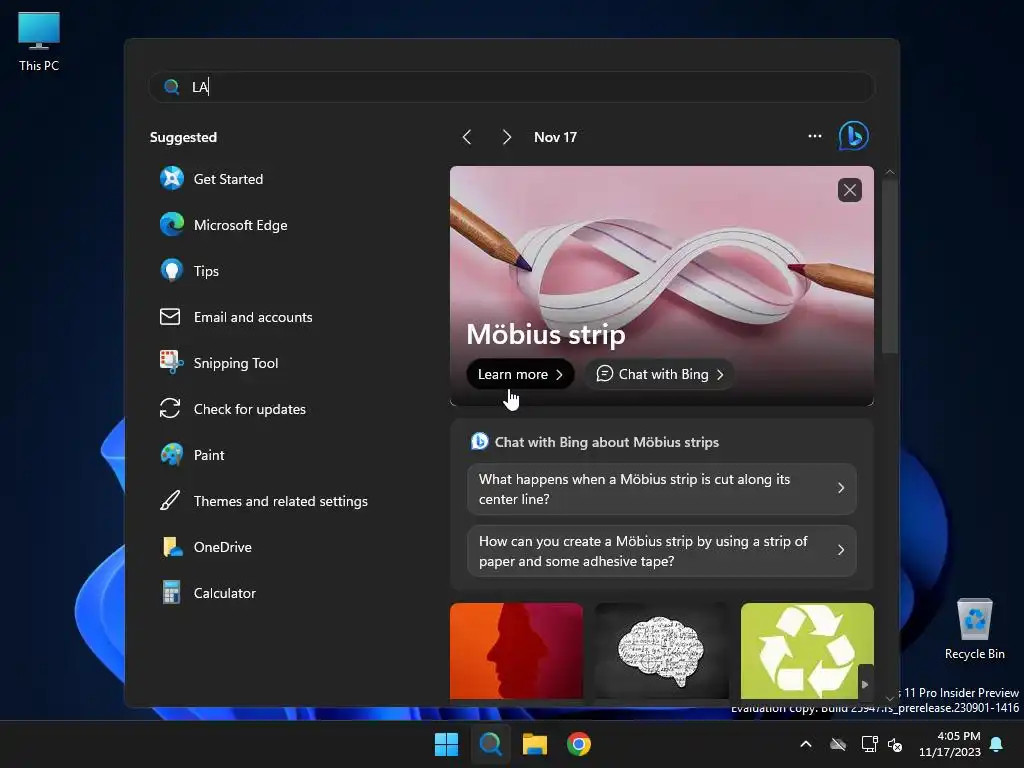Screen dimensions: 1024x768
Task: Open File Explorer from the taskbar
Action: tap(534, 744)
